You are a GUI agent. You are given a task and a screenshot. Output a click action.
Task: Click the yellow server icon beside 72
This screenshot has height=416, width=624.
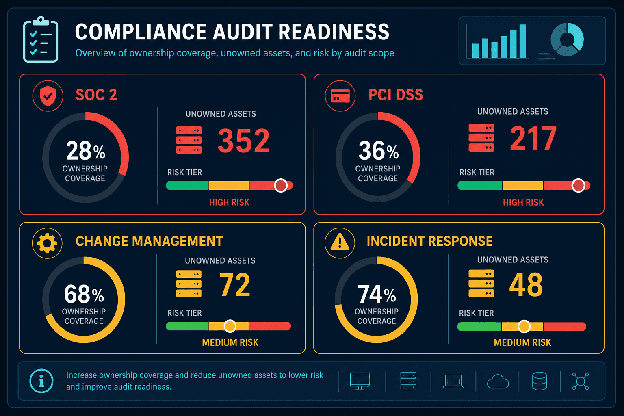pos(189,284)
